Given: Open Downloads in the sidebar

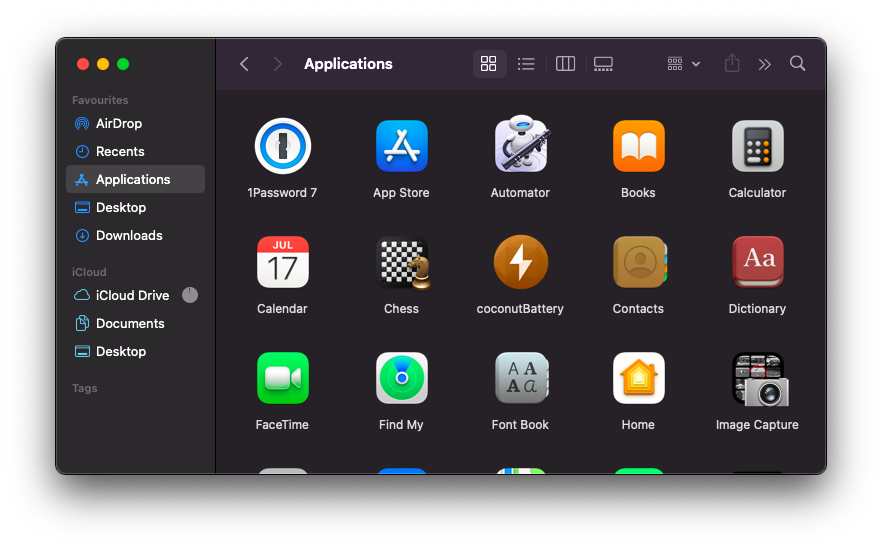Looking at the screenshot, I should click(x=136, y=235).
